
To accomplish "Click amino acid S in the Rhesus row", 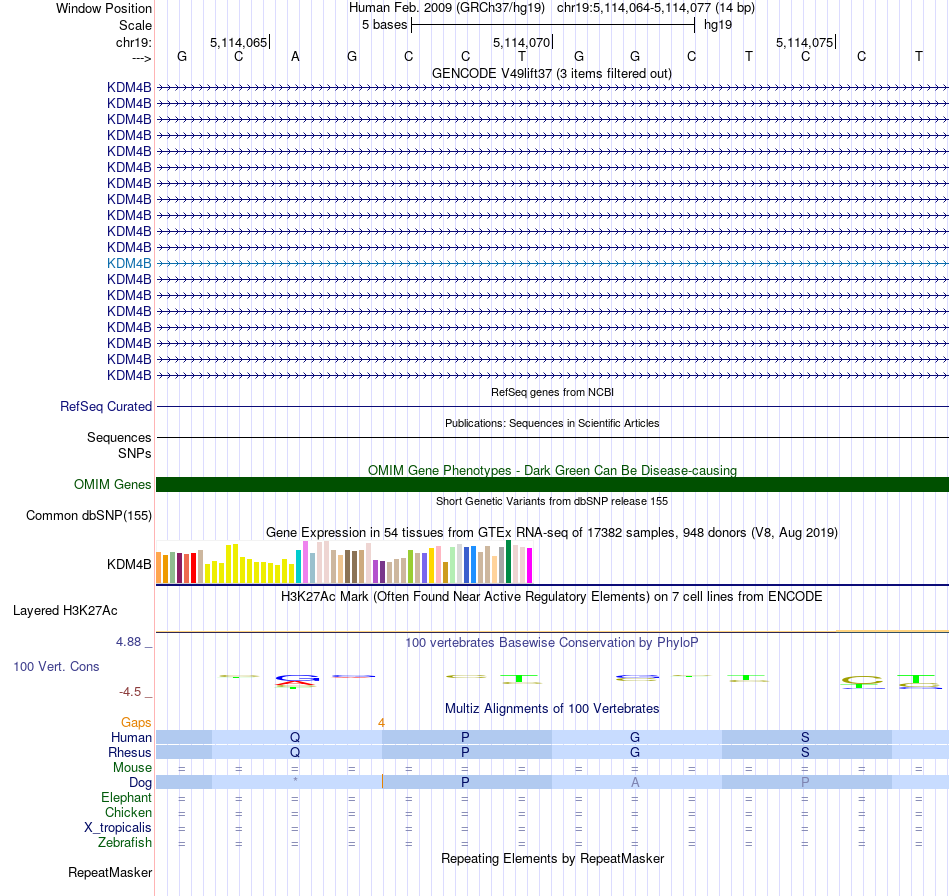I will coord(805,752).
